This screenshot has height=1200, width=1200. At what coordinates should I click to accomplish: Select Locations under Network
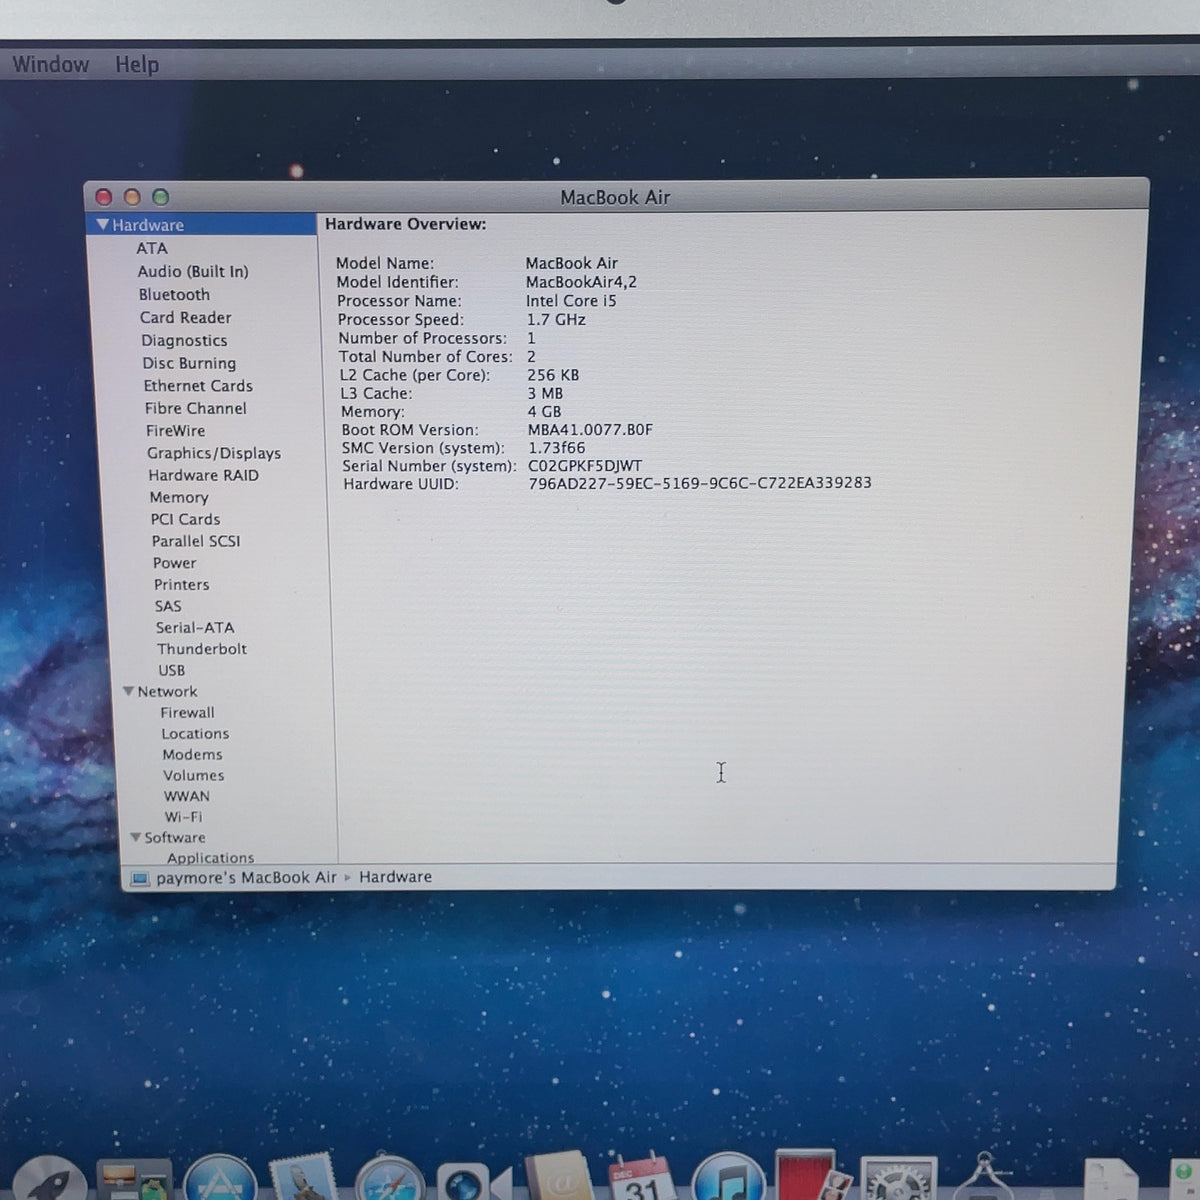[x=195, y=733]
